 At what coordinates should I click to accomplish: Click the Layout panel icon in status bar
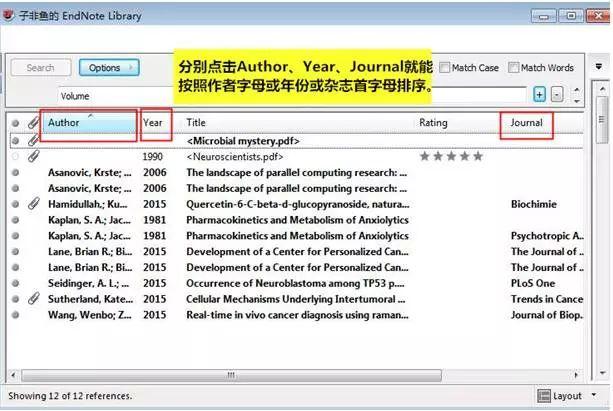(544, 396)
